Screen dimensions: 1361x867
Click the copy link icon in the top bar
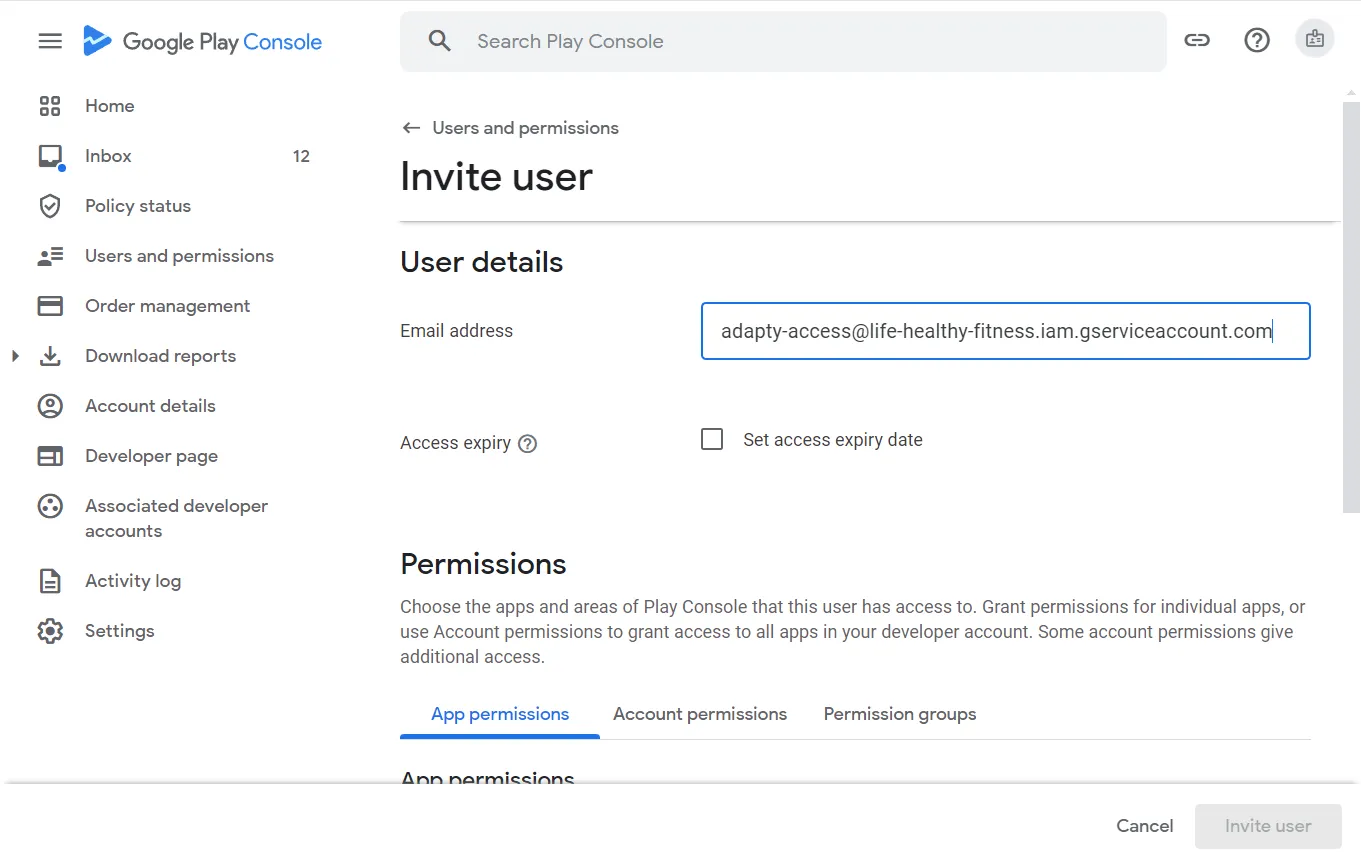[x=1197, y=40]
